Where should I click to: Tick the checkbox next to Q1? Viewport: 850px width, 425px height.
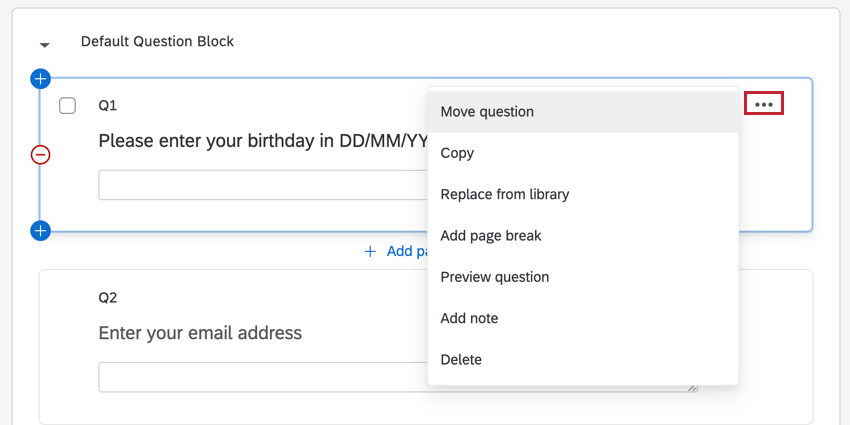coord(68,106)
